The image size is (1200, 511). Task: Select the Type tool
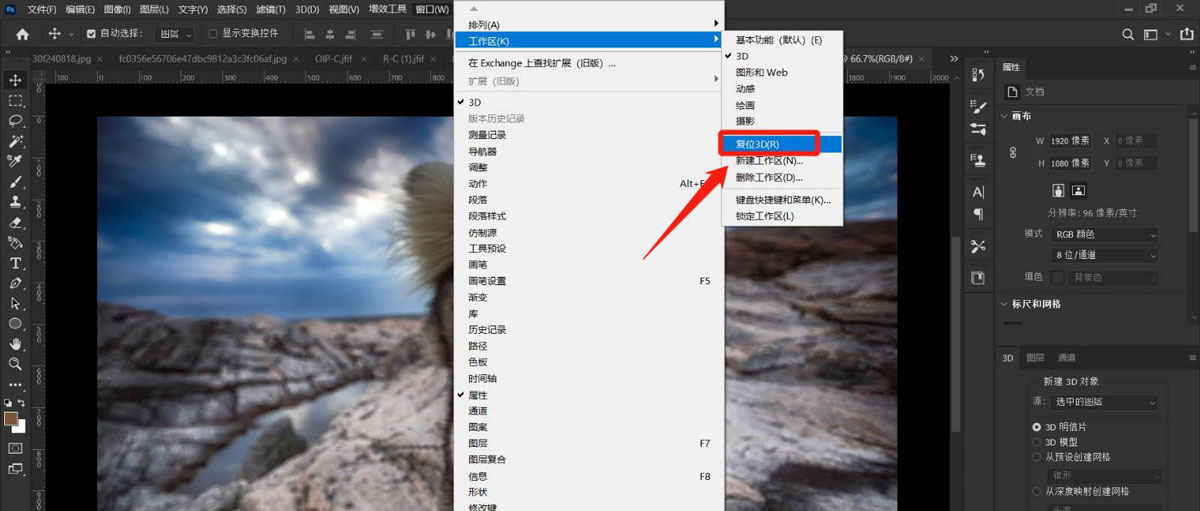click(x=15, y=263)
